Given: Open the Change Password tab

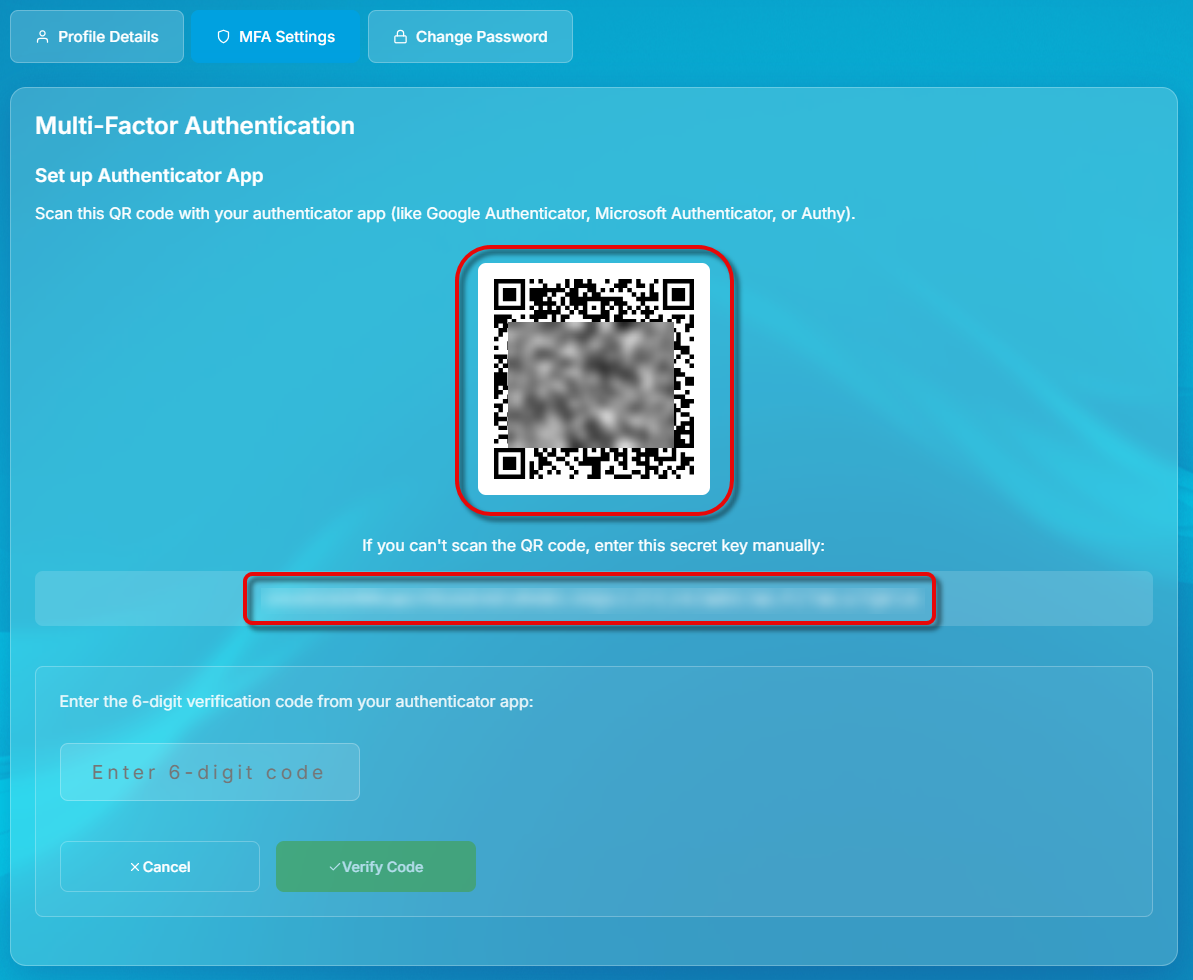Looking at the screenshot, I should click(x=470, y=36).
